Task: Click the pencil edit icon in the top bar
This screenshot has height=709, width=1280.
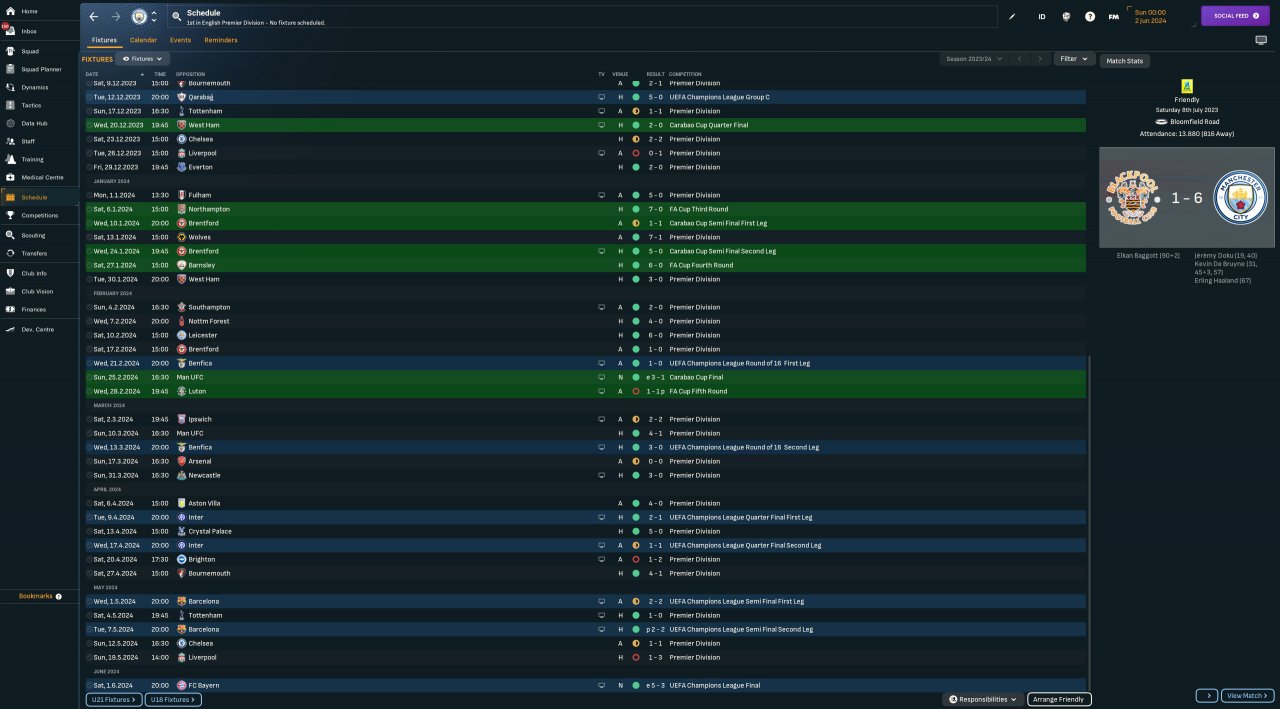Action: [1012, 17]
